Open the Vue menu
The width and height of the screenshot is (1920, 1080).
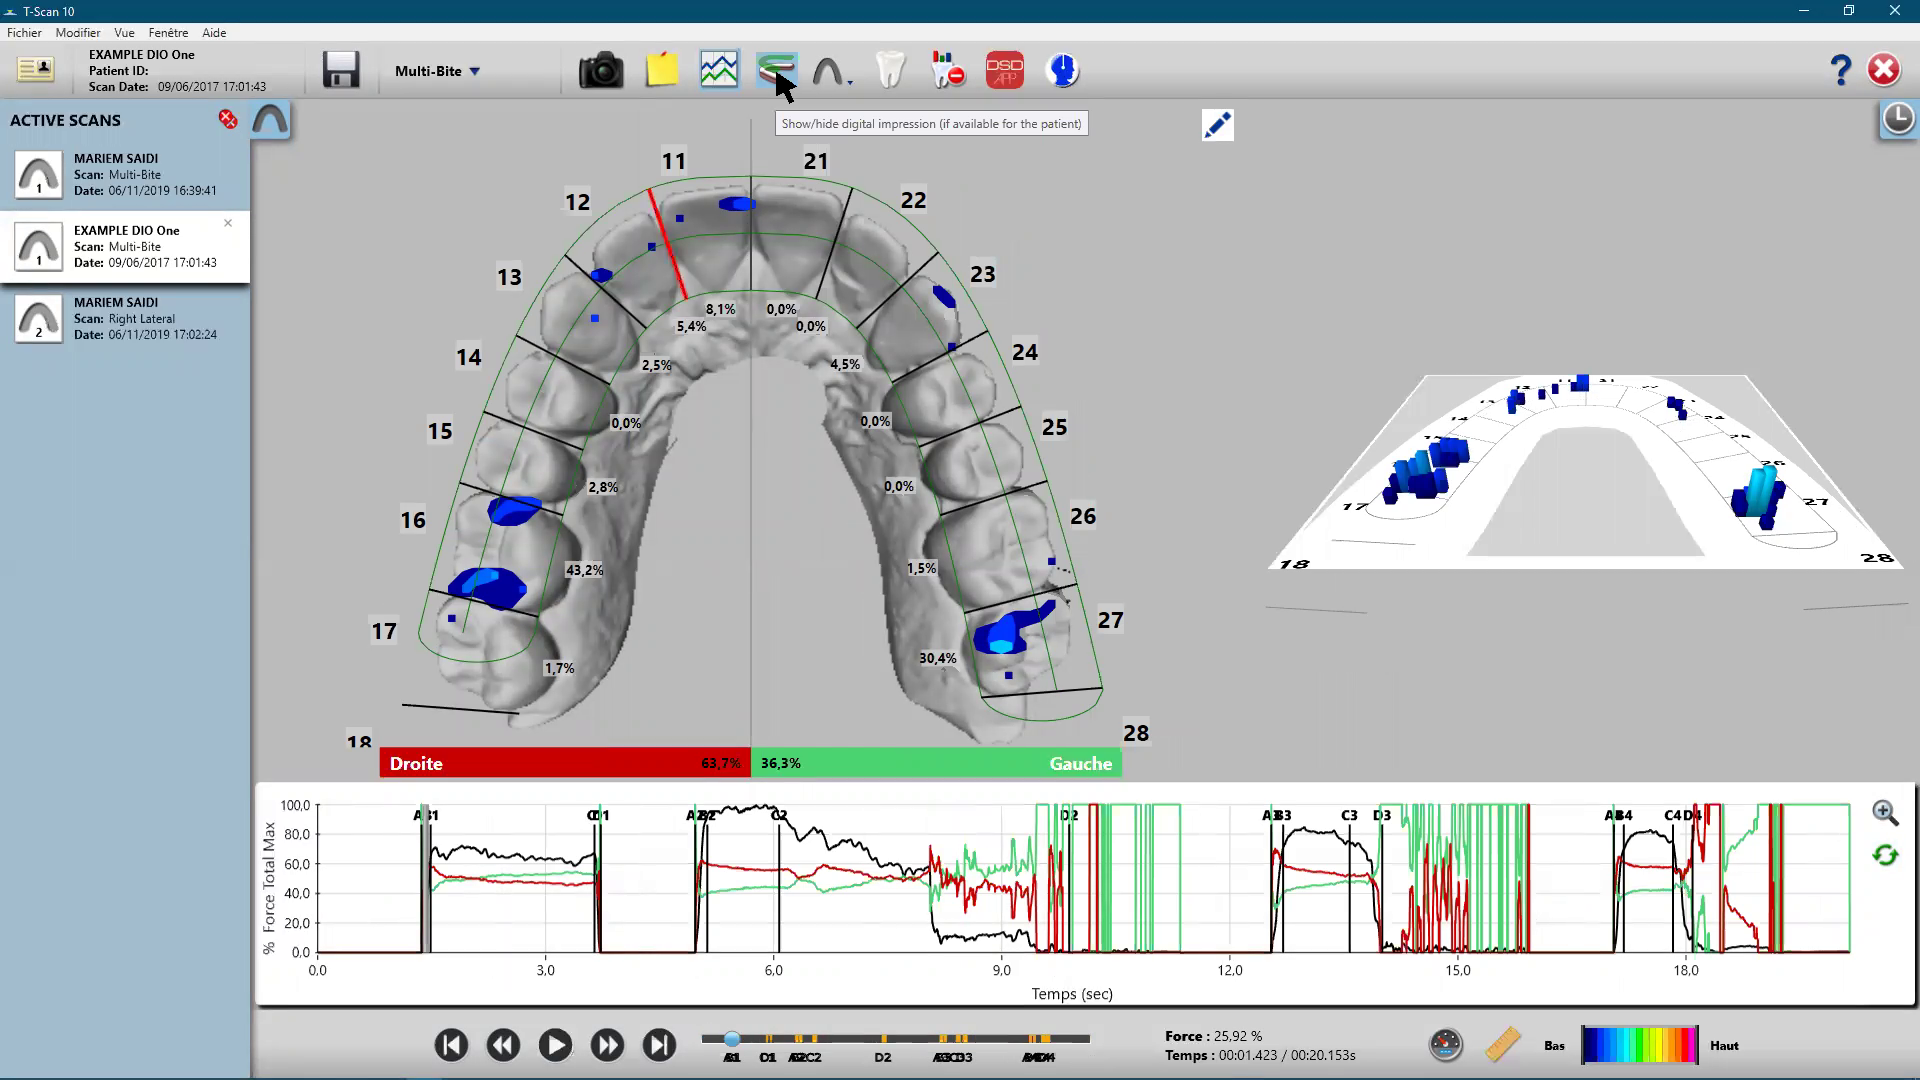(x=124, y=32)
